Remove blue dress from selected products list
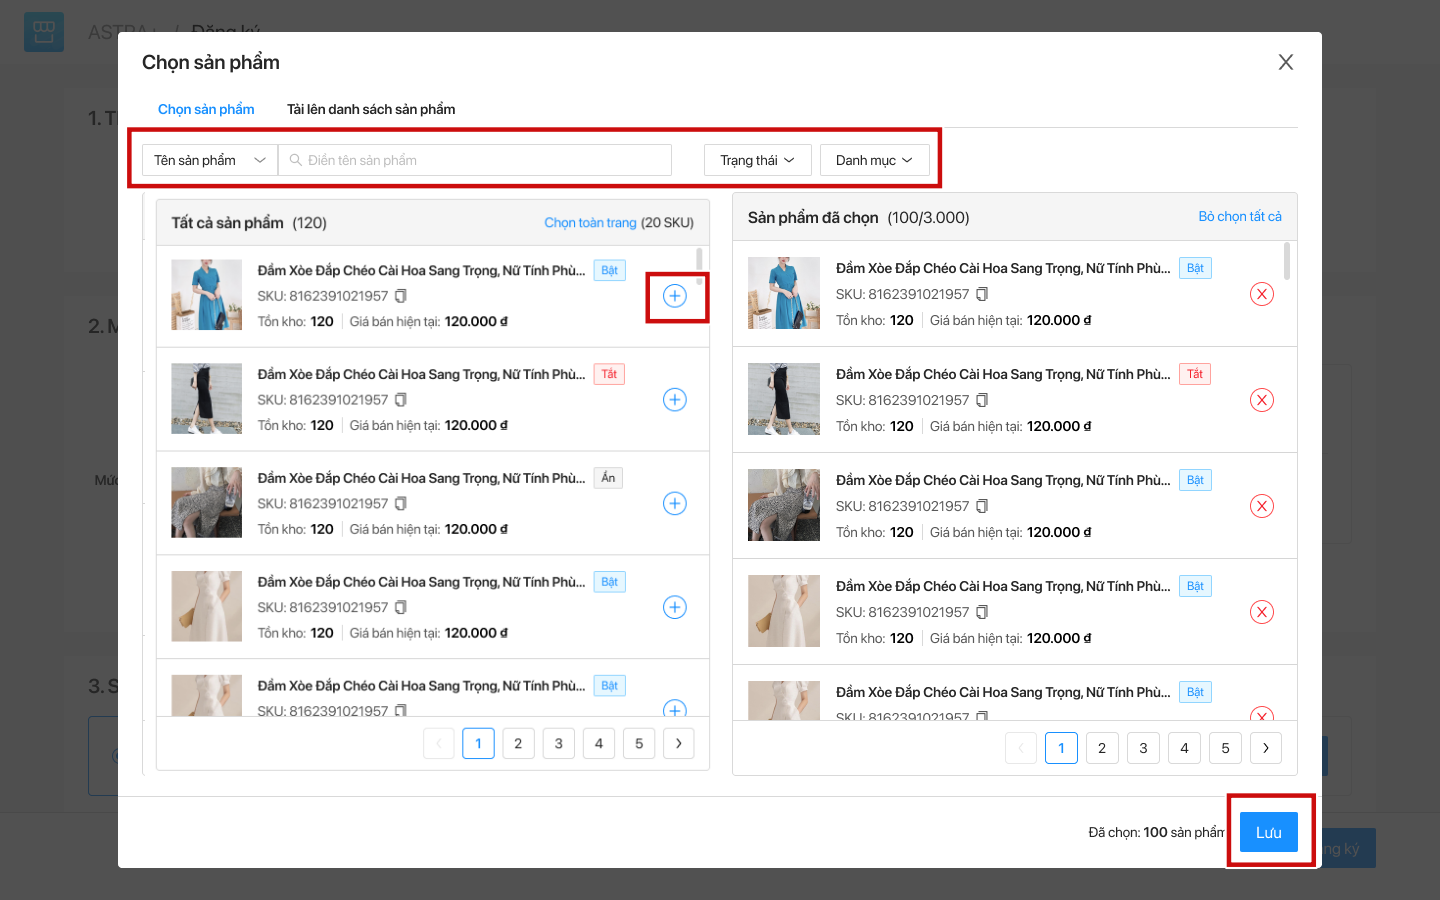 coord(1262,294)
